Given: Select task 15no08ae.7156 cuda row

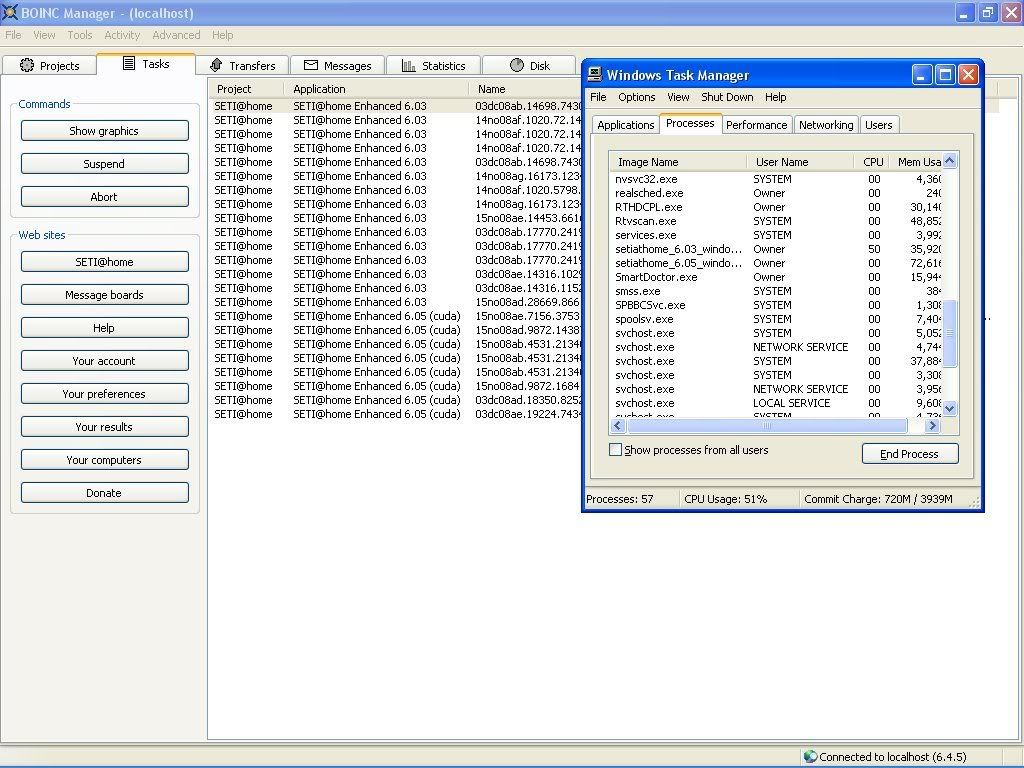Looking at the screenshot, I should coord(396,316).
